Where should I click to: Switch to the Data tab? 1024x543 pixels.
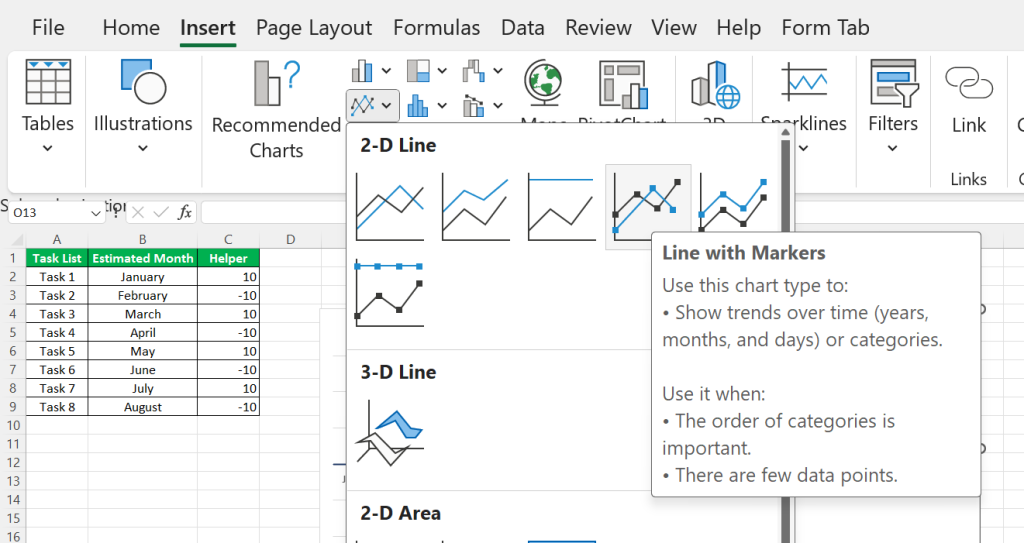pyautogui.click(x=523, y=27)
